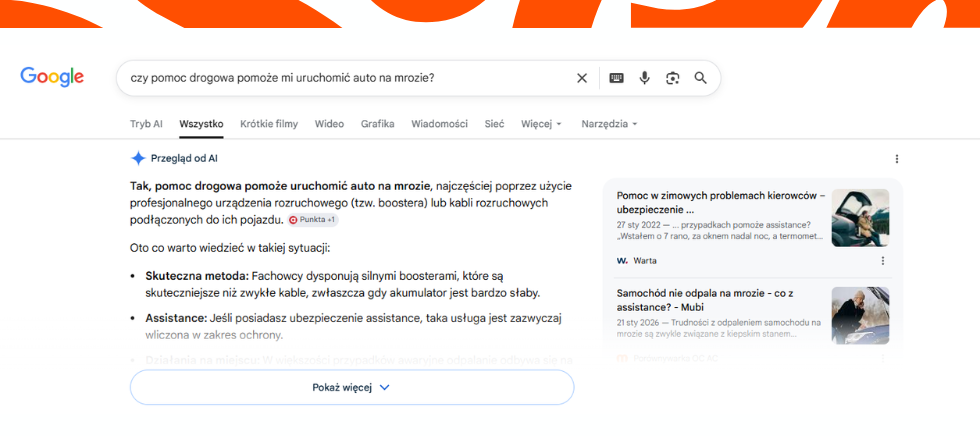The image size is (980, 436).
Task: Click the Warta article thumbnail image
Action: point(860,218)
